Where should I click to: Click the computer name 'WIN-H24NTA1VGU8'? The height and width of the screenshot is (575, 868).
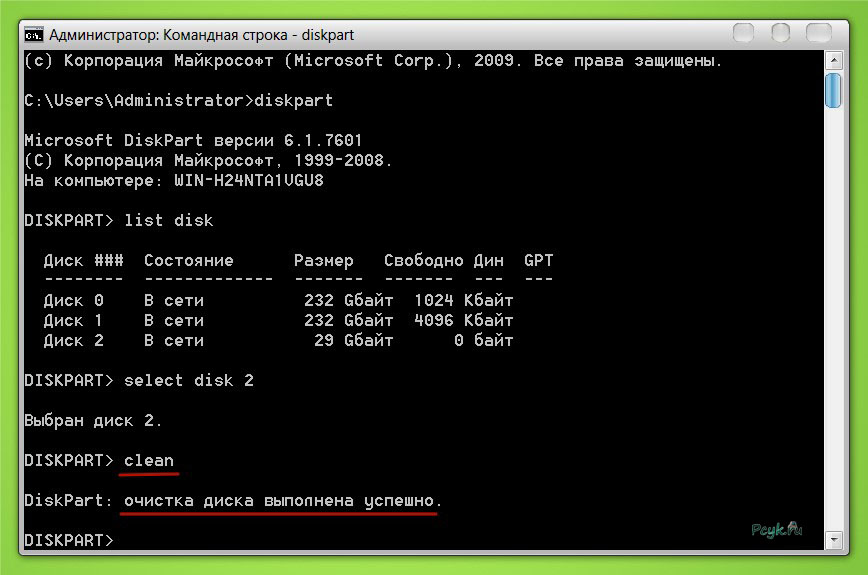click(x=249, y=180)
